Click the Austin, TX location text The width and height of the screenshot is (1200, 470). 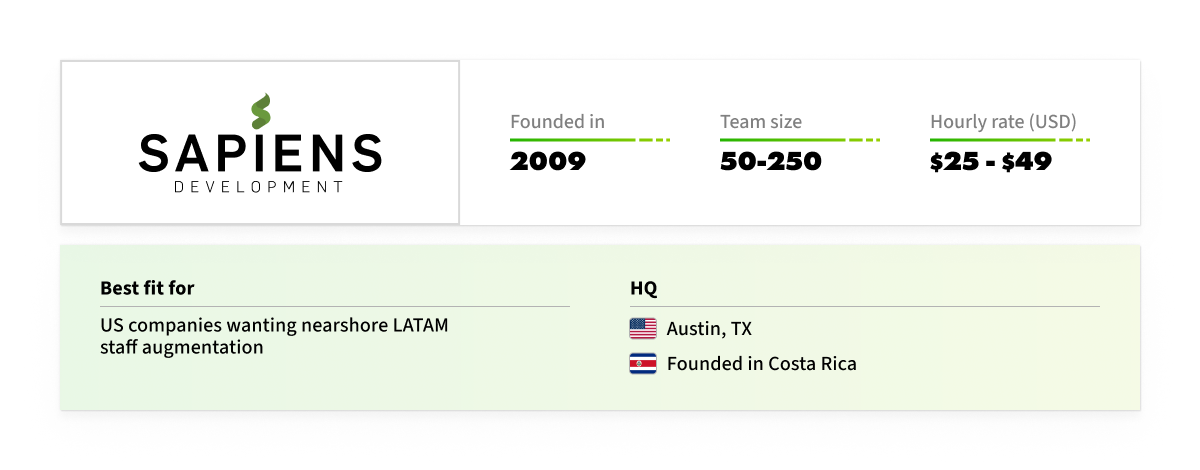tap(708, 329)
